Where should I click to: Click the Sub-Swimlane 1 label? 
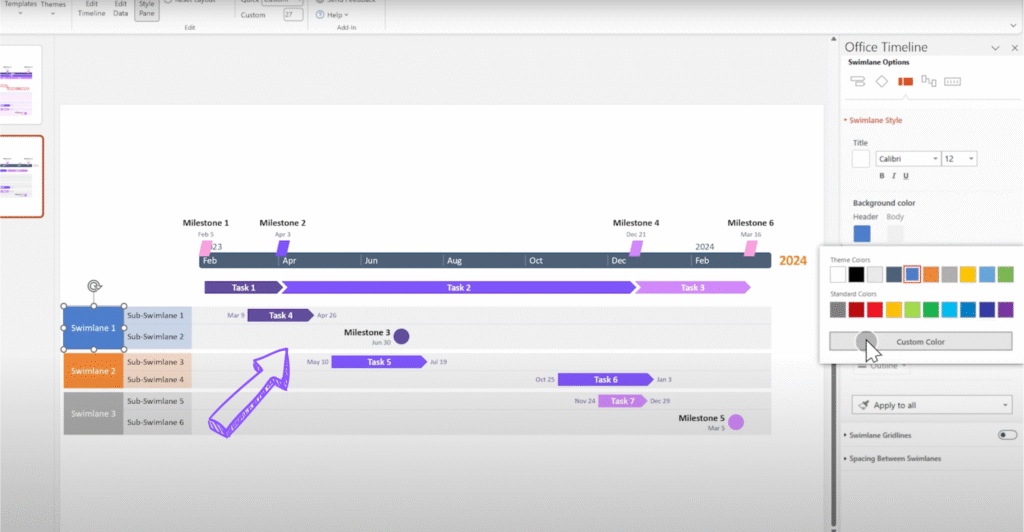coord(155,315)
